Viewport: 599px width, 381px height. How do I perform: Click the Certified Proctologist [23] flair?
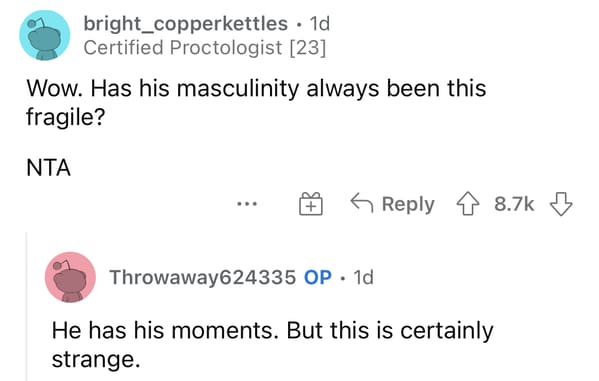(x=205, y=48)
